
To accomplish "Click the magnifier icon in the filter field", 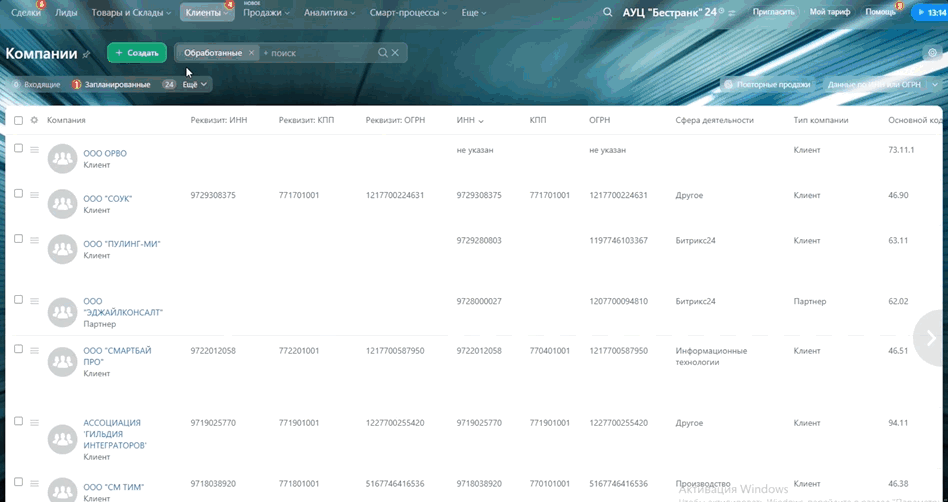I will click(x=382, y=53).
